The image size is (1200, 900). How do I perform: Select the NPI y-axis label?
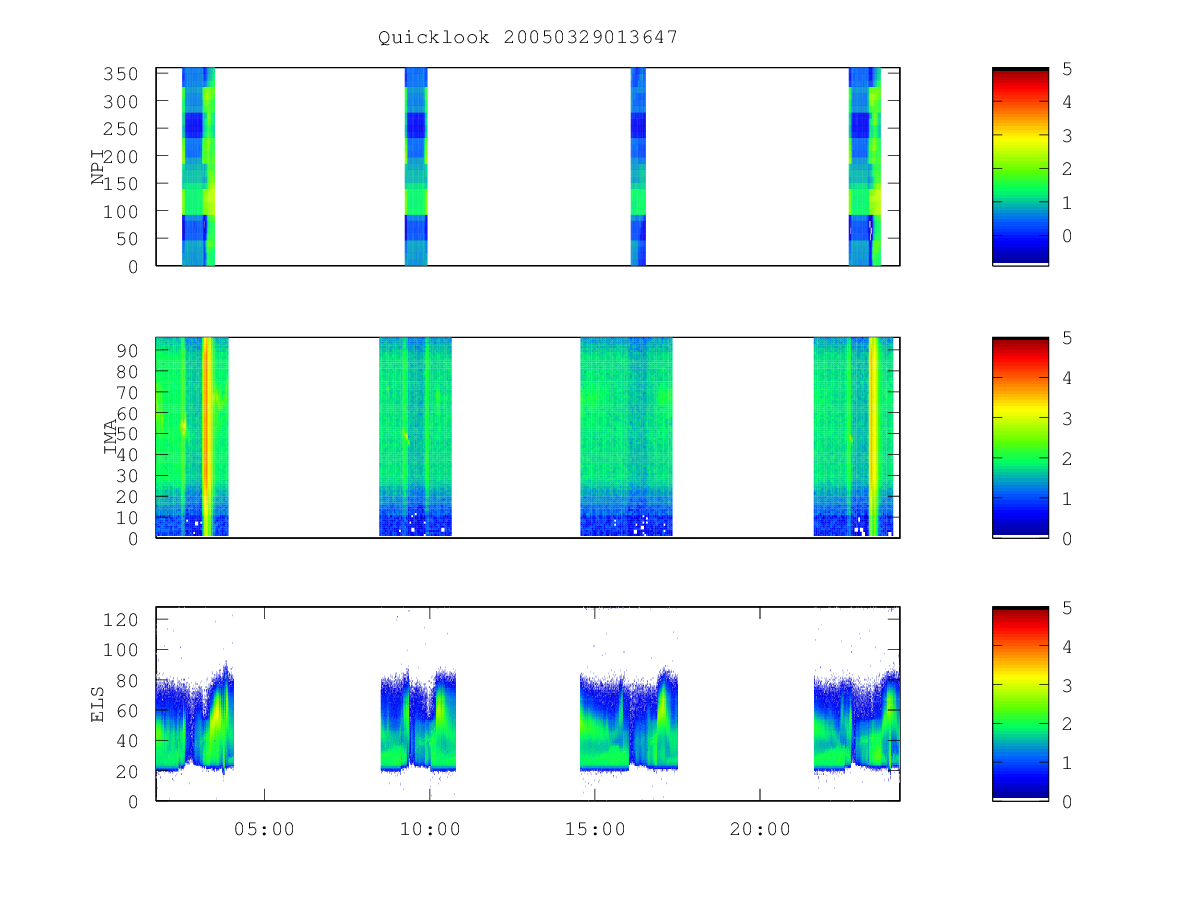pos(98,167)
